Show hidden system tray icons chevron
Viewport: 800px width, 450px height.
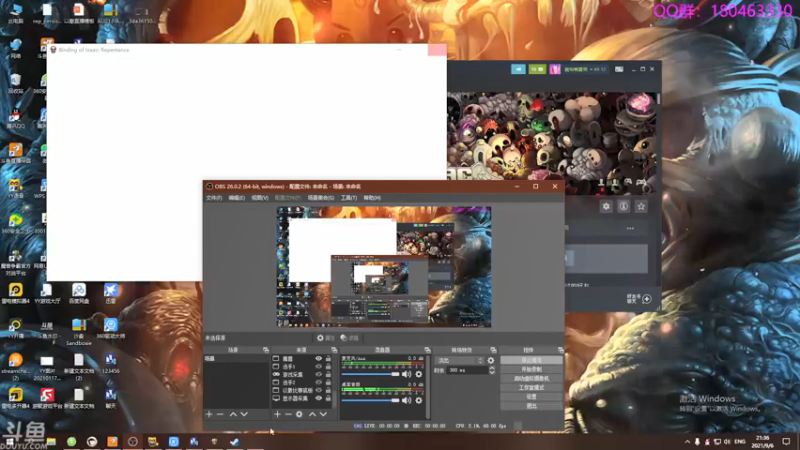(x=687, y=442)
